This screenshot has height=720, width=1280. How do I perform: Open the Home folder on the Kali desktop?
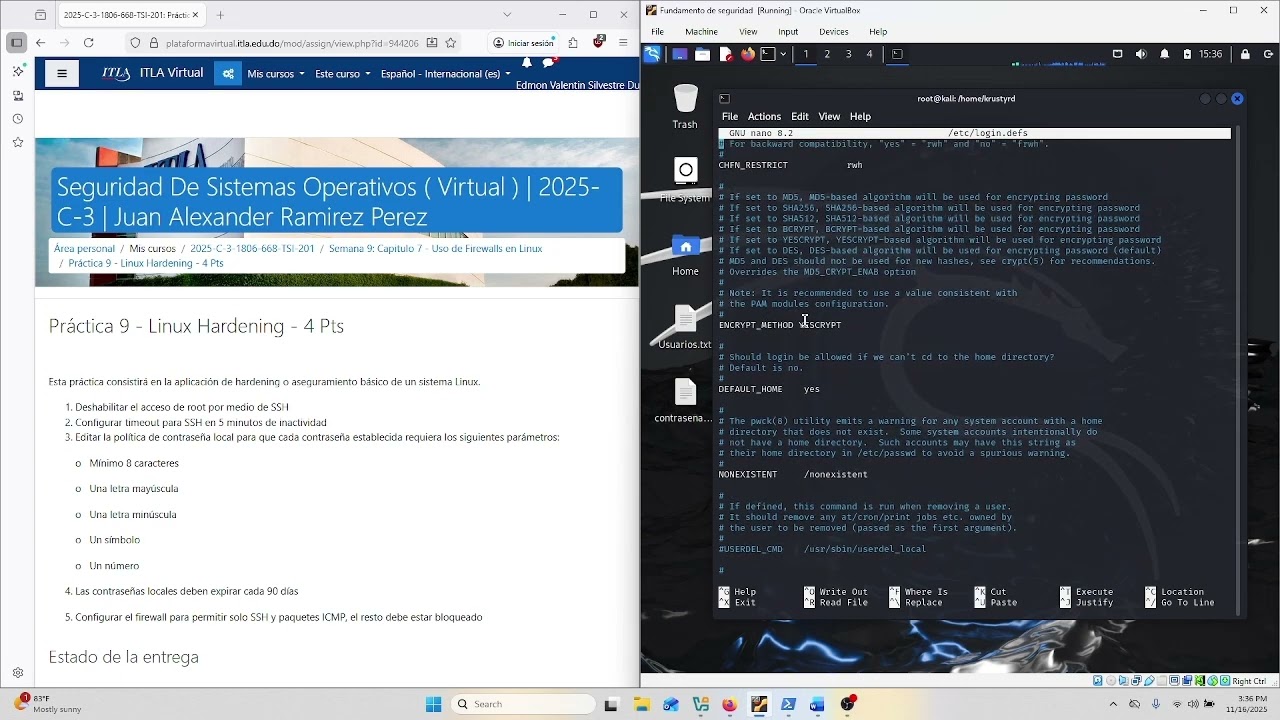click(685, 256)
